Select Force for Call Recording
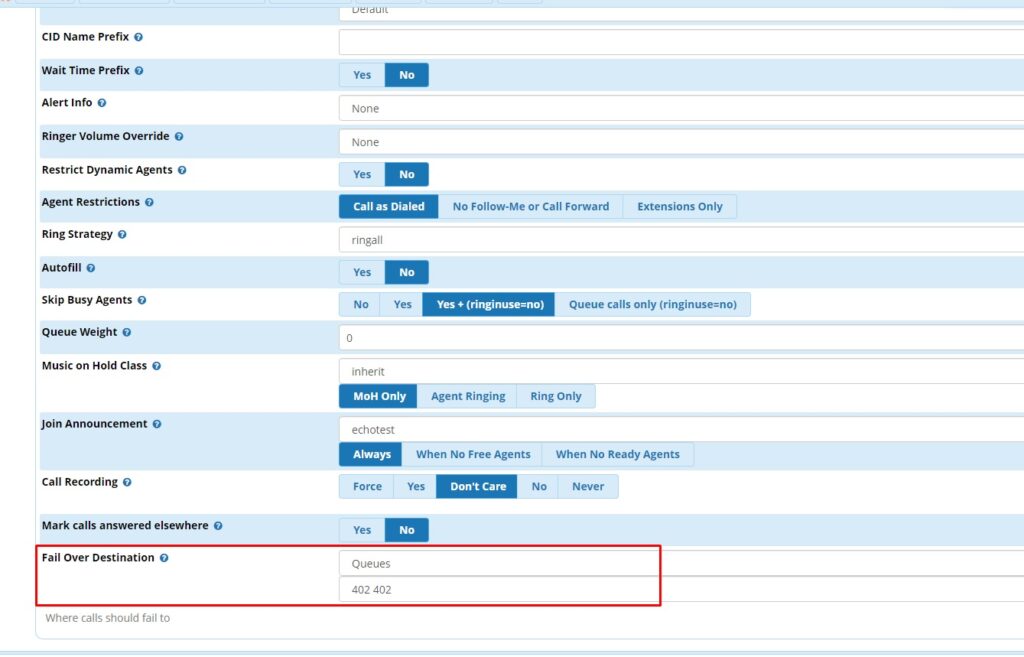The height and width of the screenshot is (657, 1024). [x=367, y=486]
